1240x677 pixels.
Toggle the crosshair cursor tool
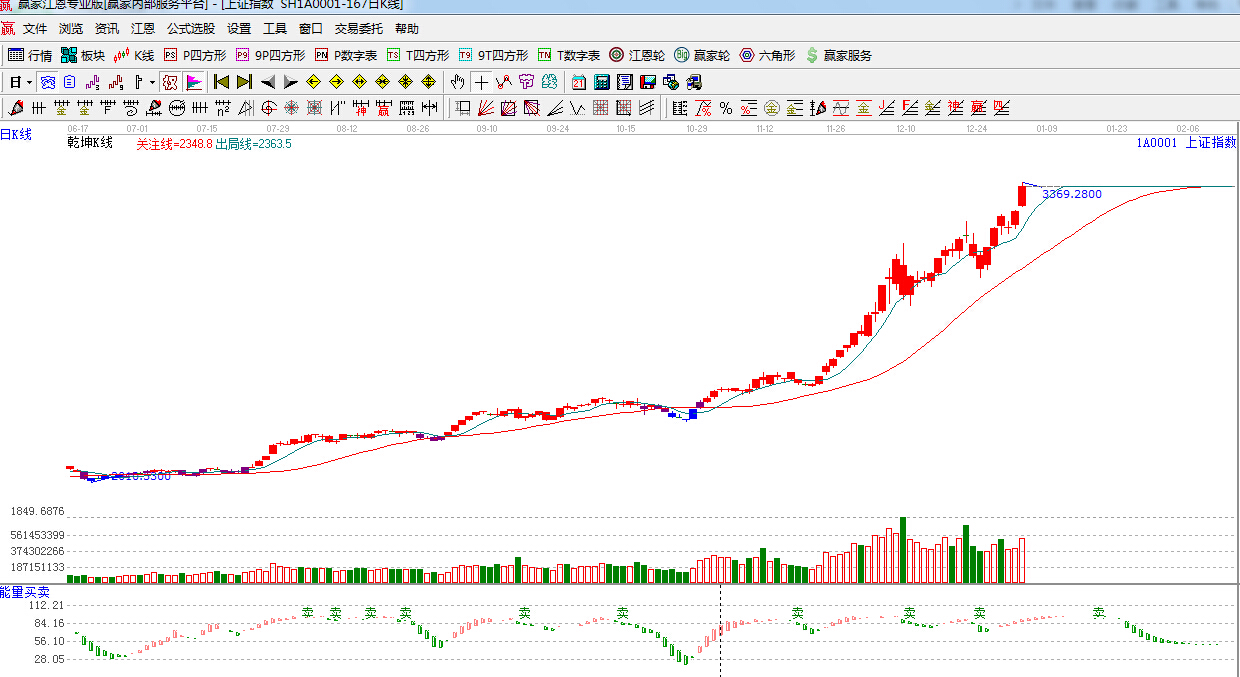click(481, 82)
